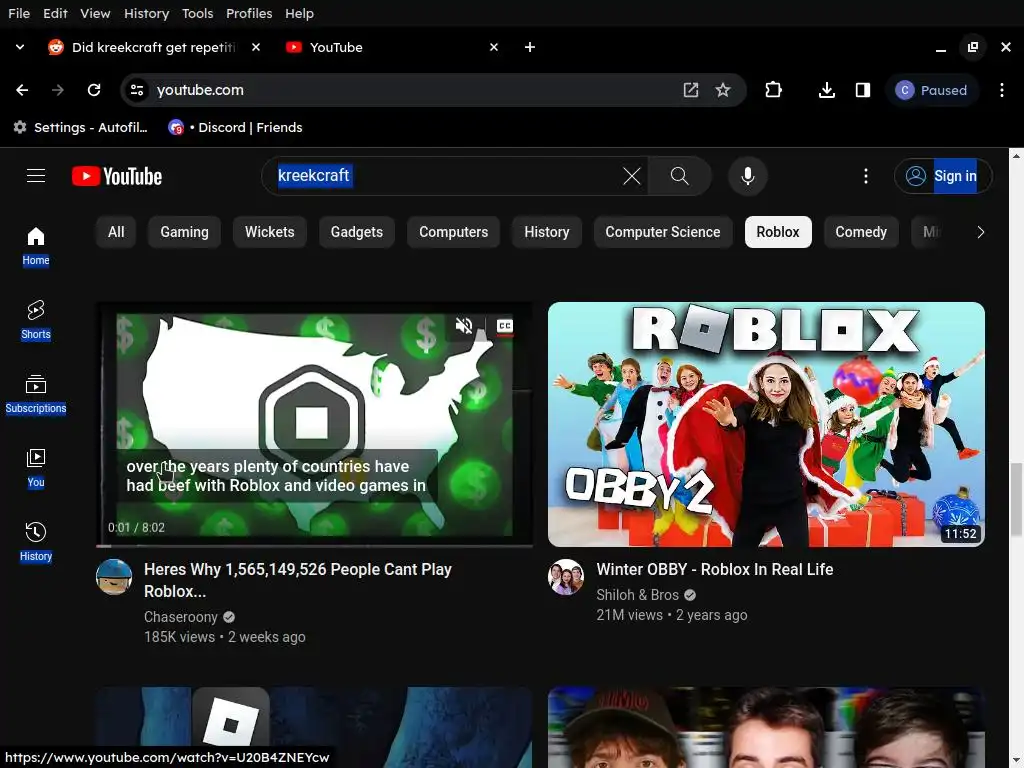Open the Edit menu
Image resolution: width=1024 pixels, height=768 pixels.
point(55,13)
